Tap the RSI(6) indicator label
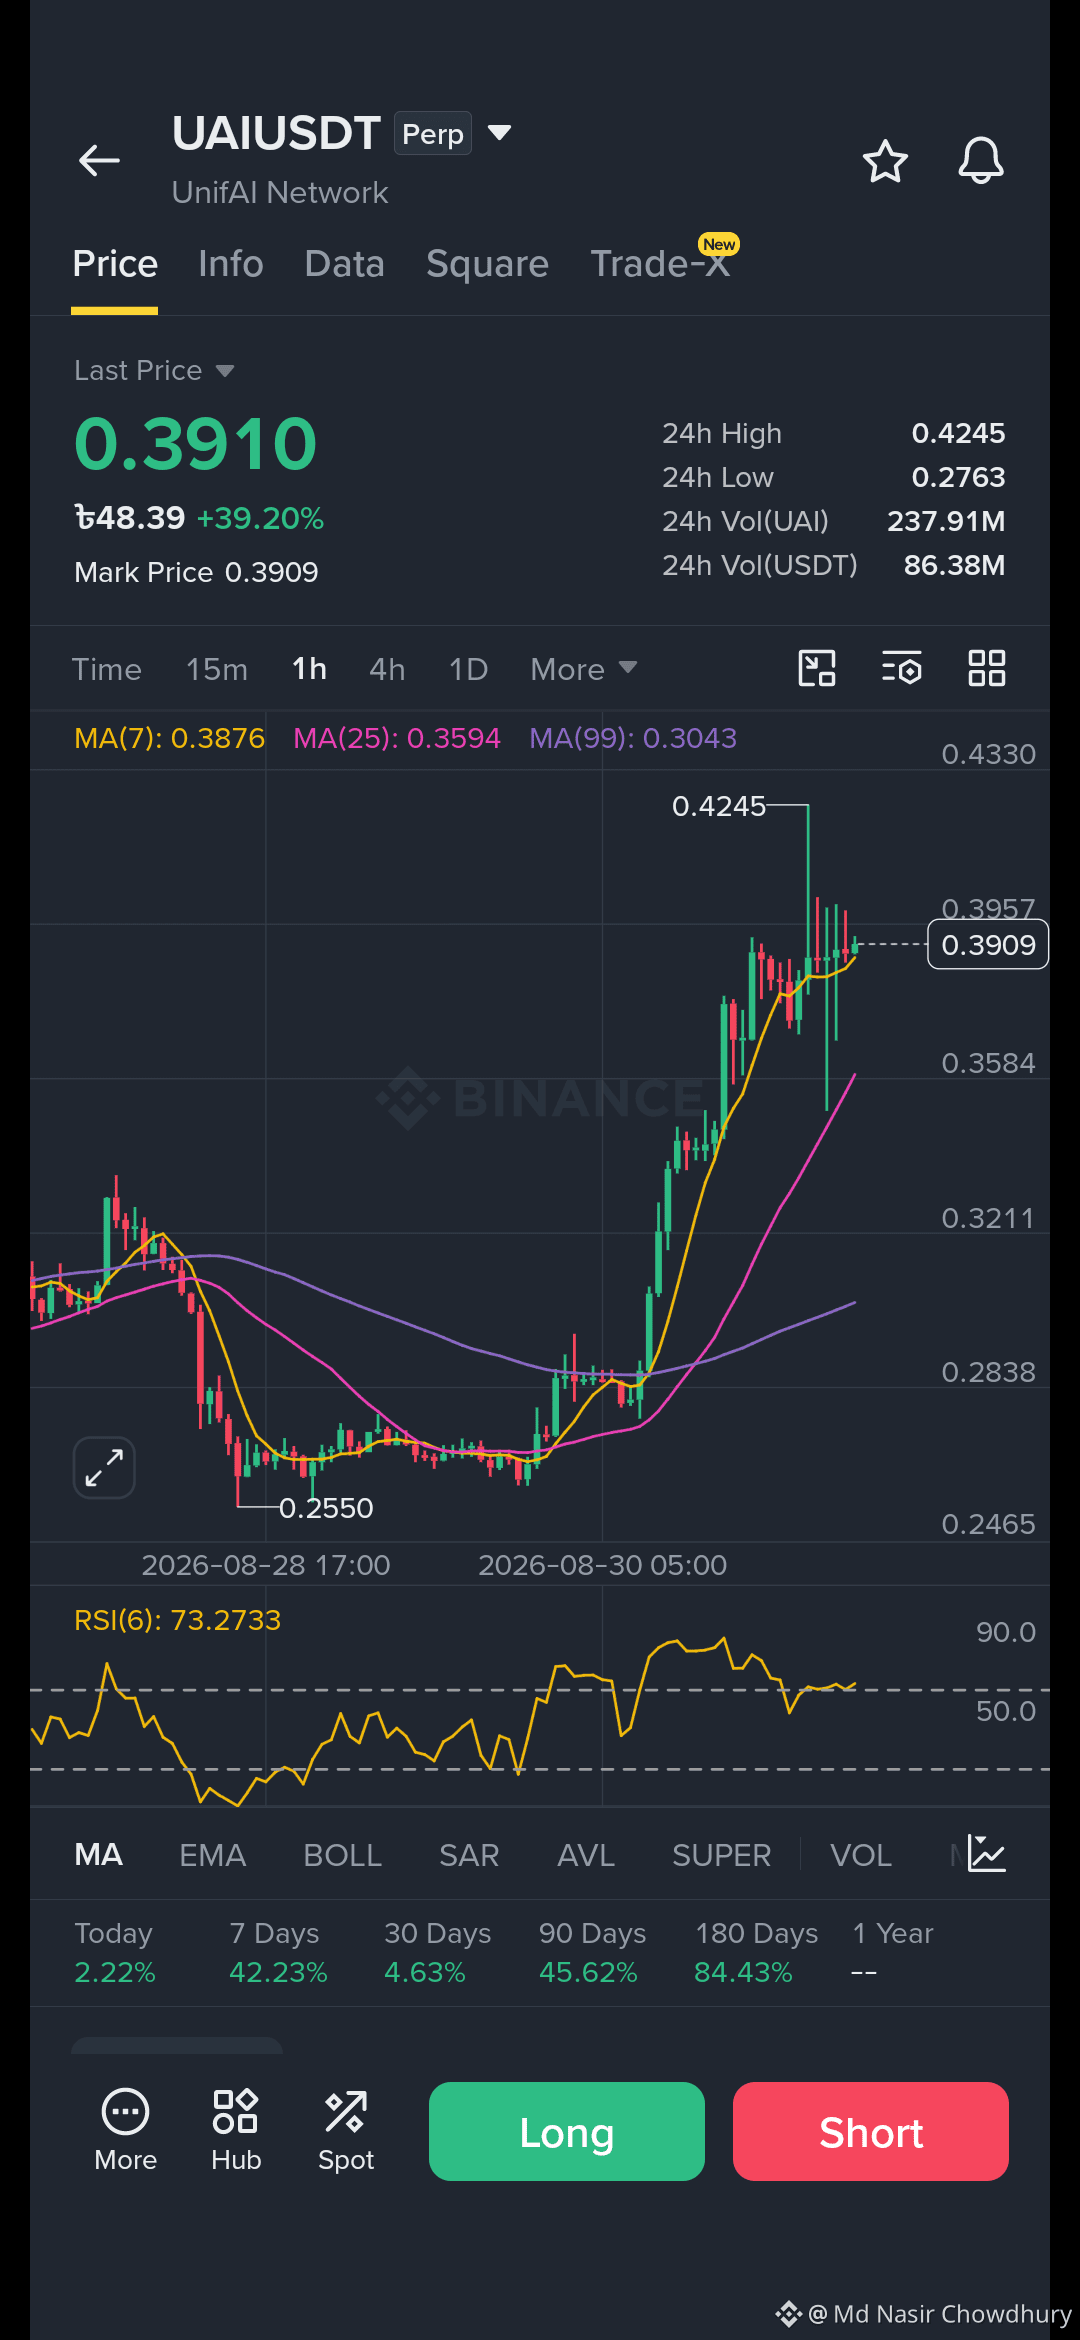Screen dimensions: 1080x2340 [178, 1620]
